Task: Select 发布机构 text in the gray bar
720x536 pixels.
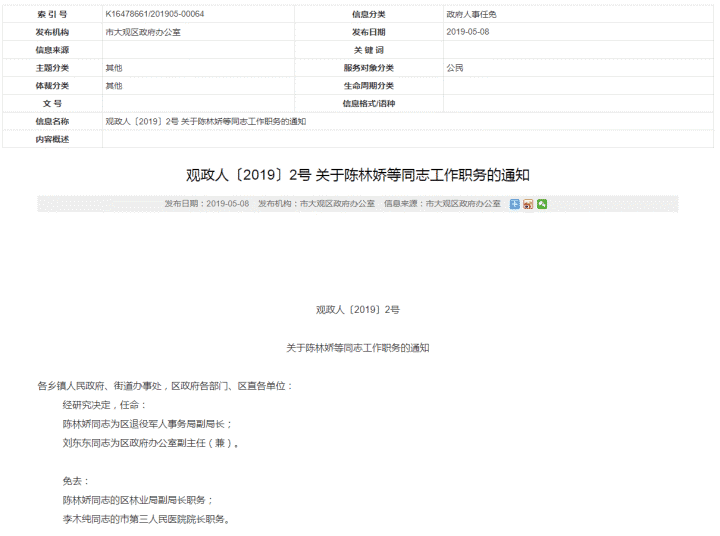Action: click(316, 203)
